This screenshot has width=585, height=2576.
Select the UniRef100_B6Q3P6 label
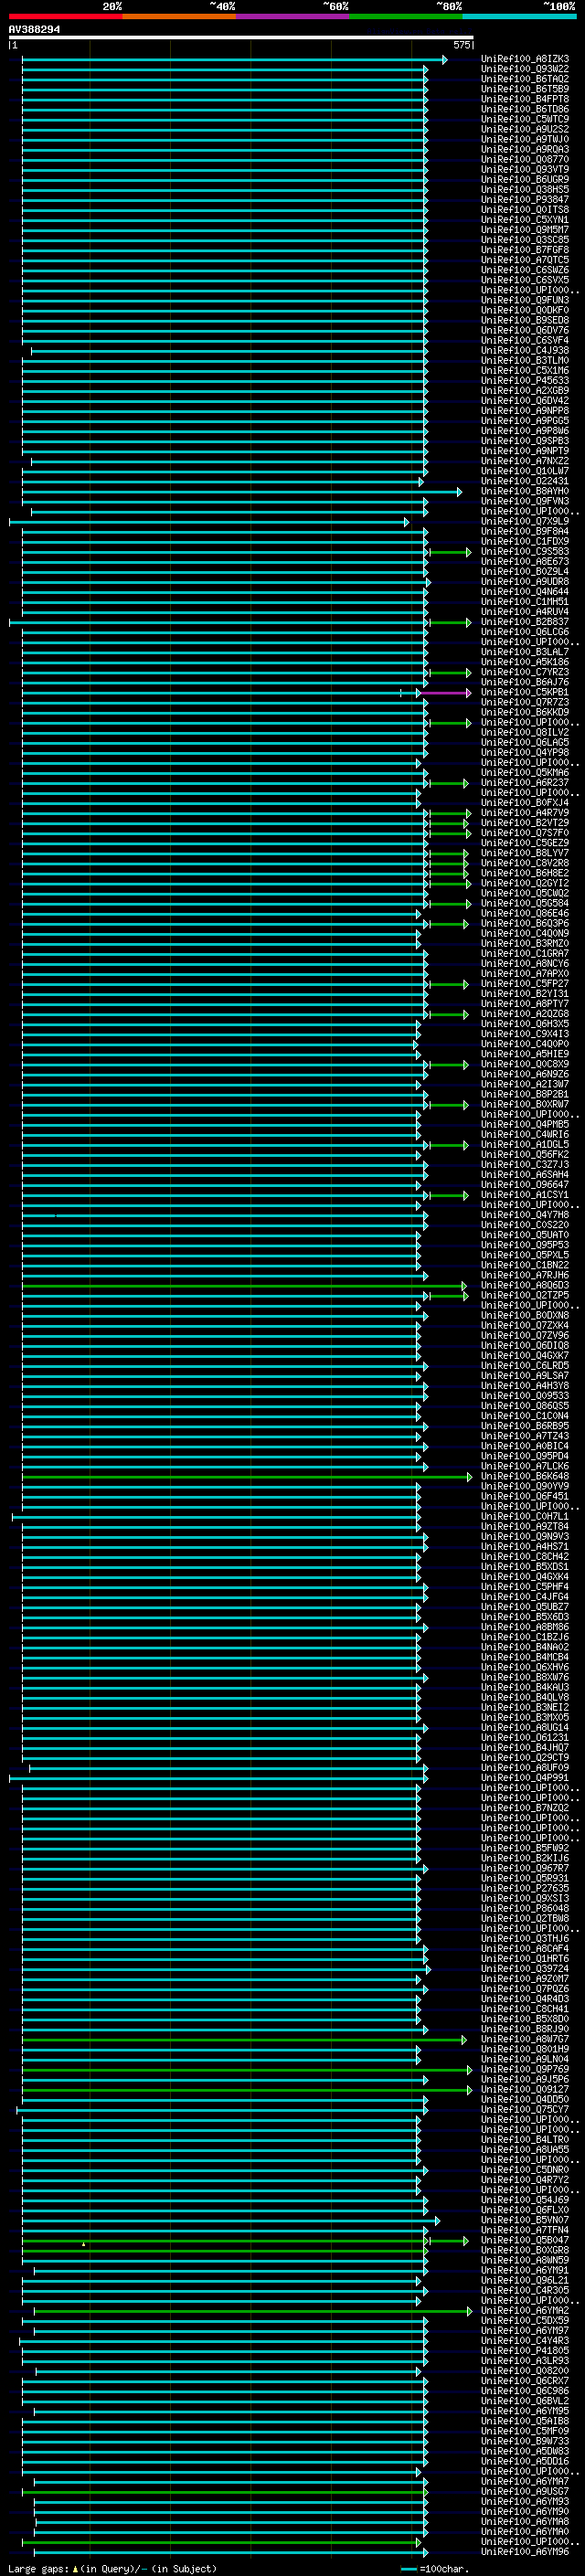tap(525, 923)
